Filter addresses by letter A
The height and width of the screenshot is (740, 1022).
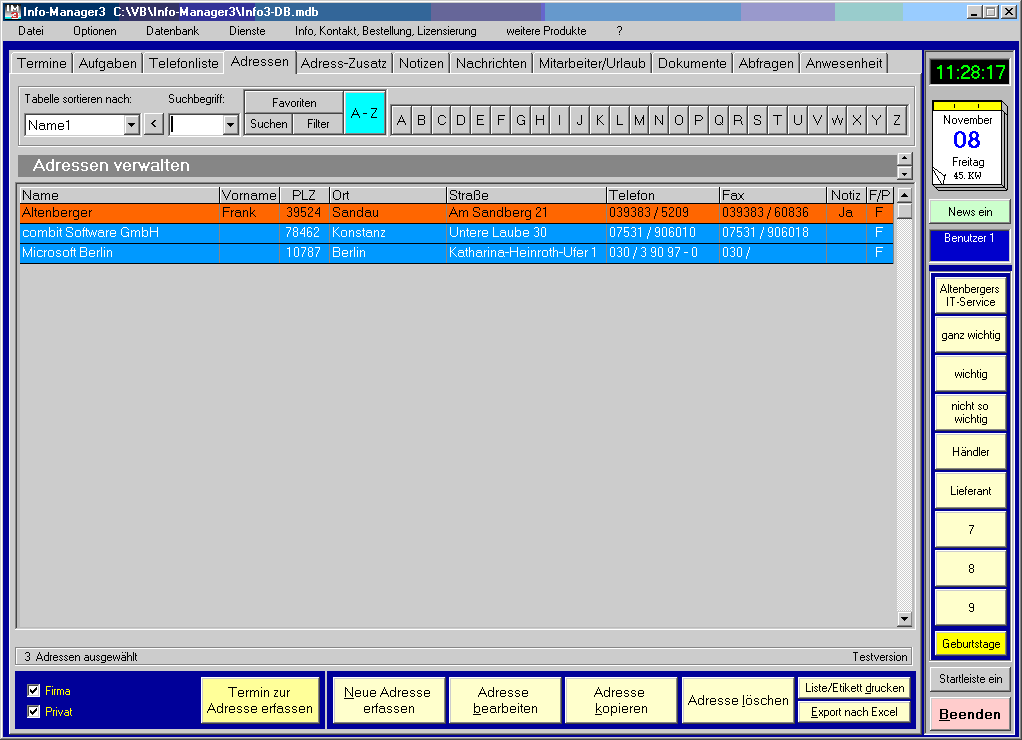coord(401,121)
